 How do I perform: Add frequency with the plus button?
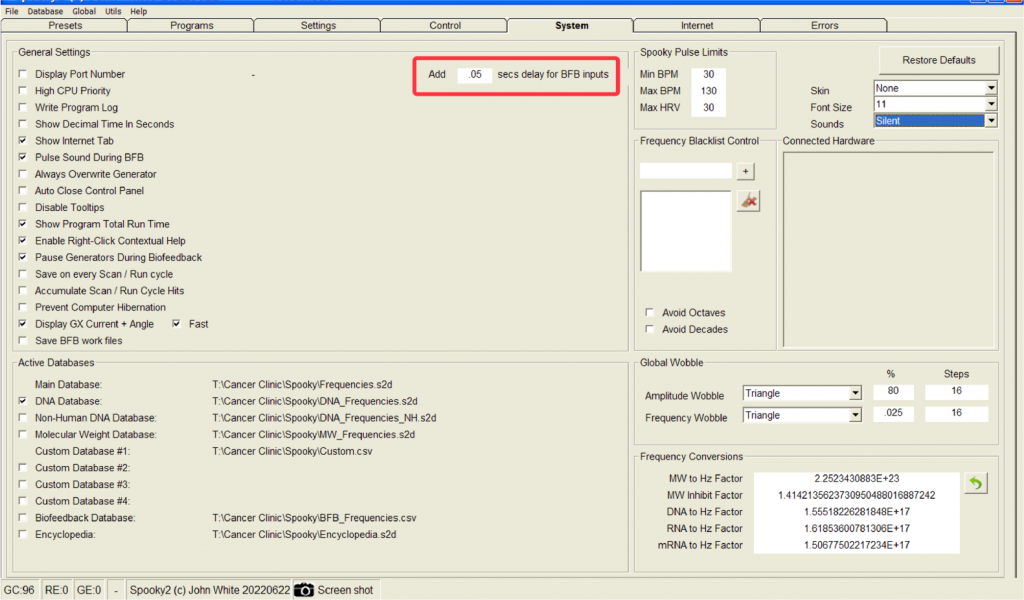tap(746, 172)
